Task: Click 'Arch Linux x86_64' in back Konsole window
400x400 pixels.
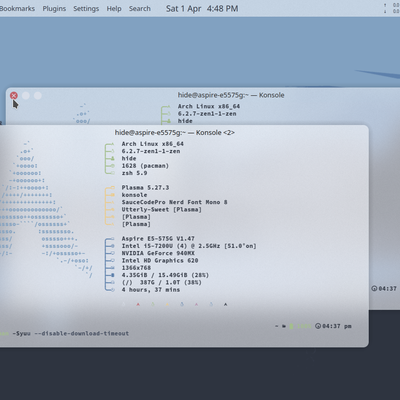Action: click(209, 107)
